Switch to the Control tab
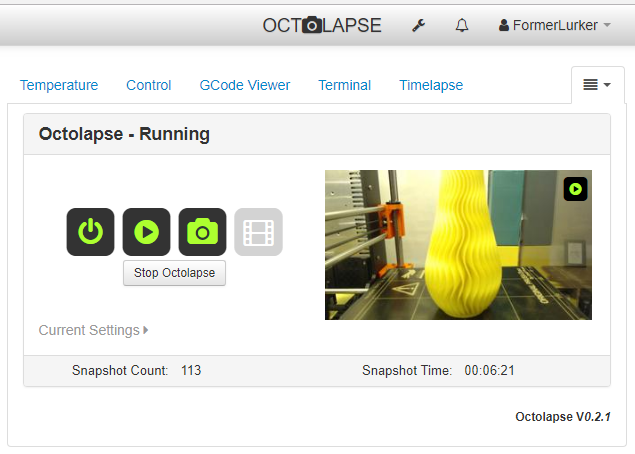Viewport: 635px width, 454px height. (149, 85)
